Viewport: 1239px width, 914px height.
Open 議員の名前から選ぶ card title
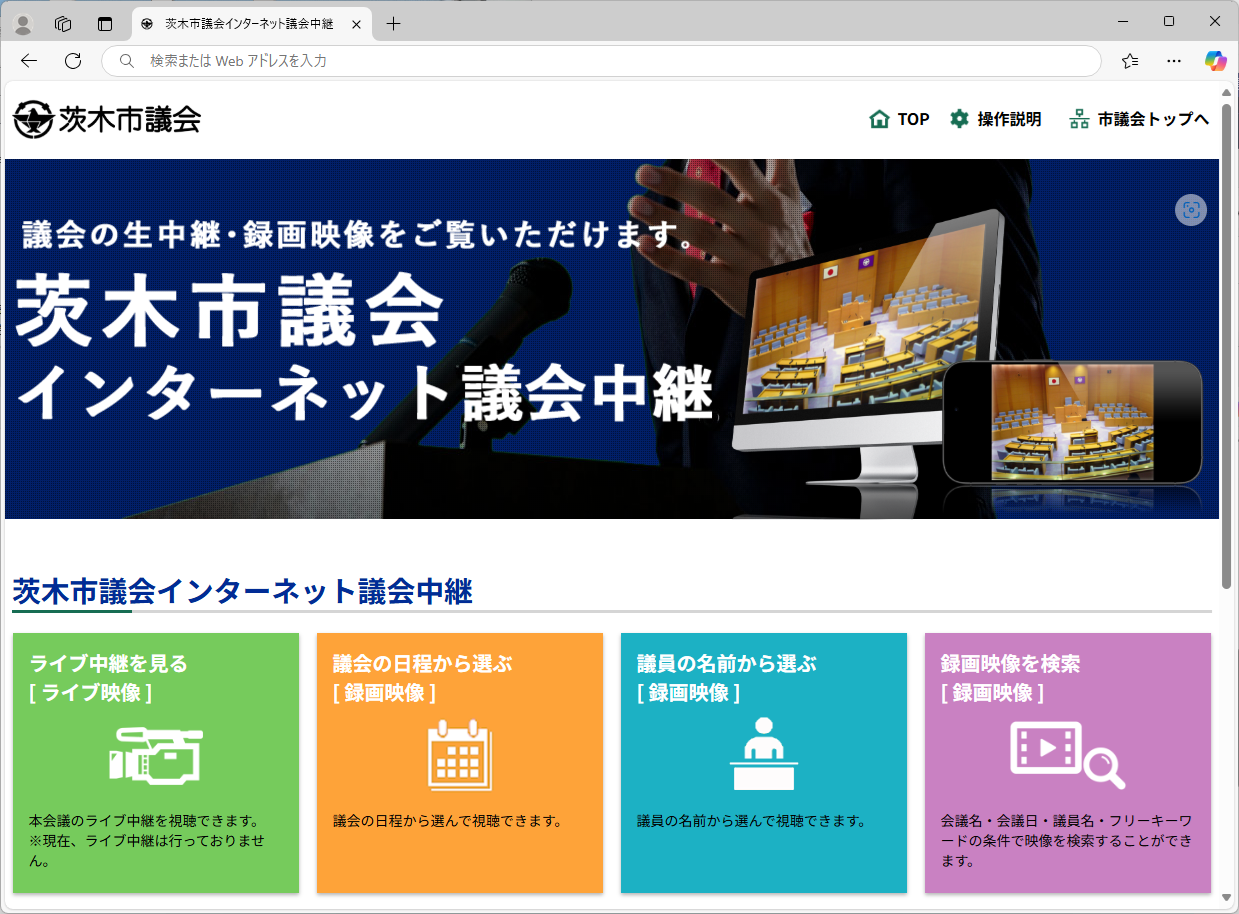click(726, 663)
